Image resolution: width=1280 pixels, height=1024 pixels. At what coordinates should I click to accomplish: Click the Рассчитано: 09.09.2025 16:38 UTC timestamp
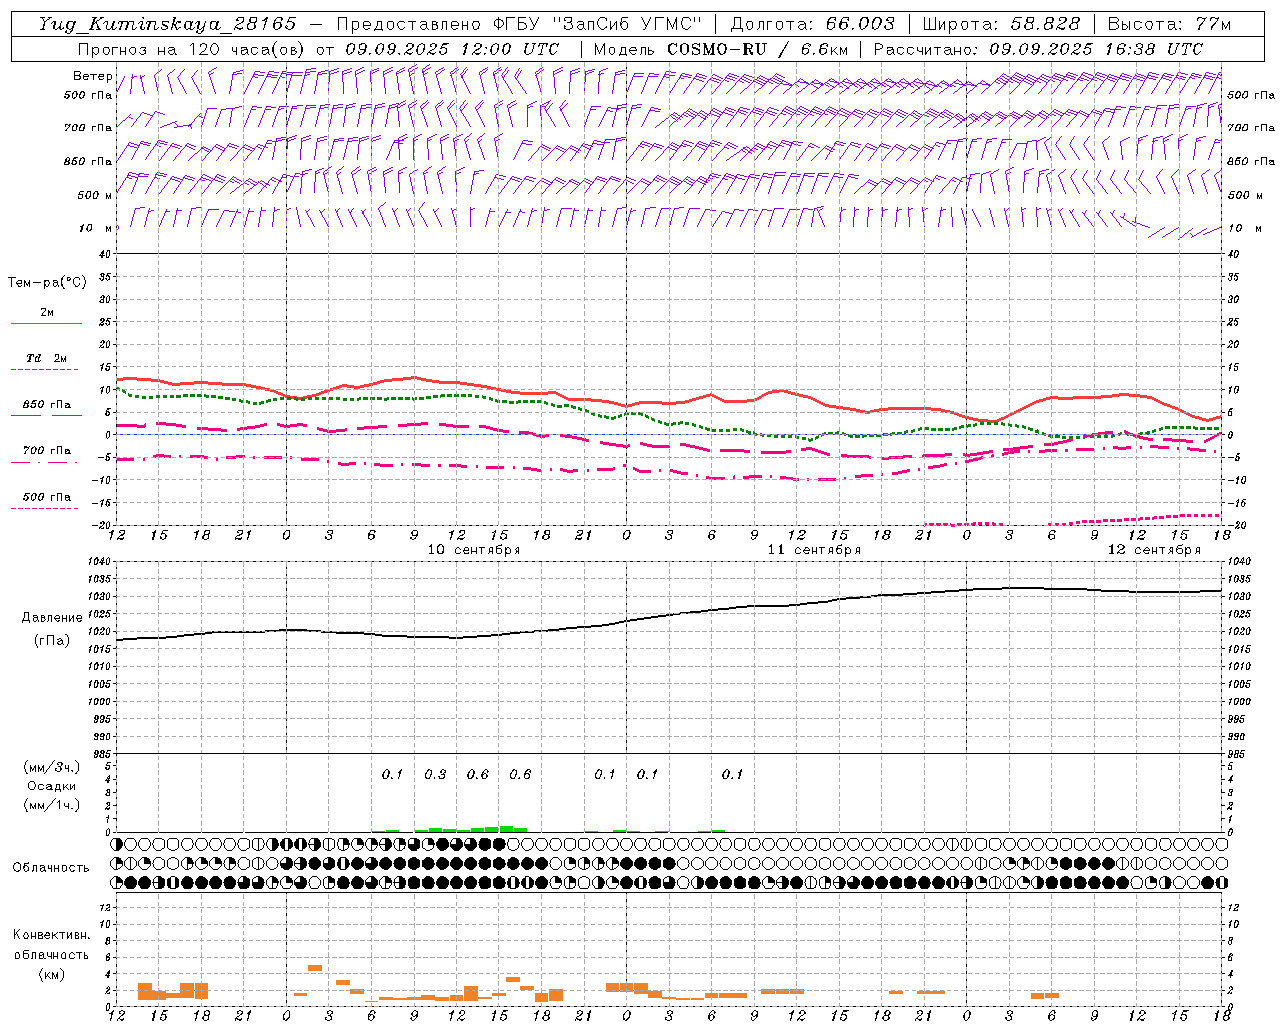(x=1038, y=49)
